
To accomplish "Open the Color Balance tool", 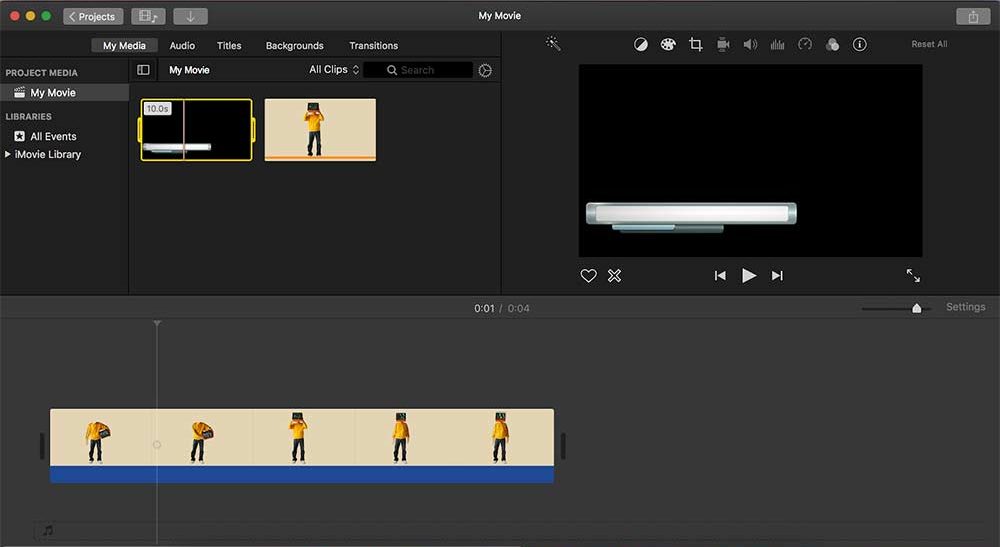I will click(x=641, y=44).
